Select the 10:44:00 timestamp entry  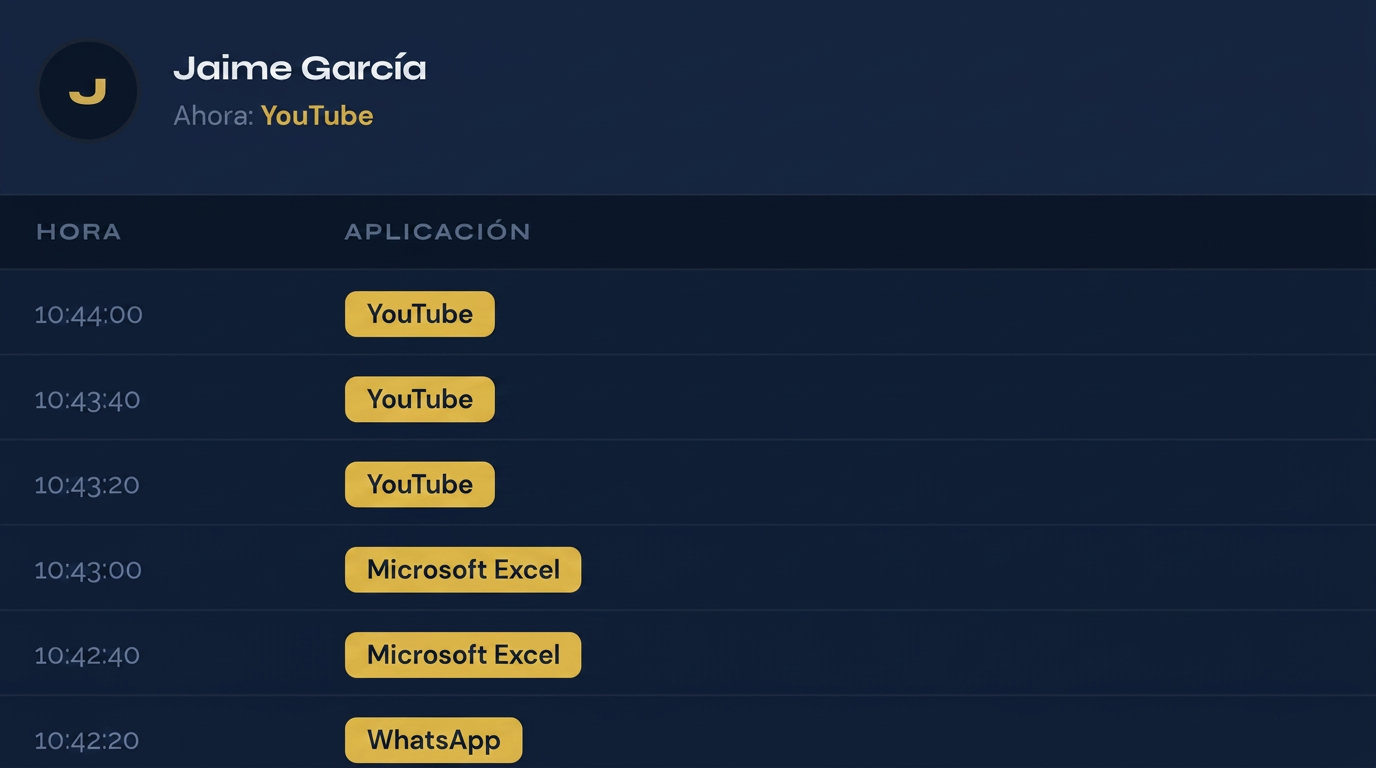click(x=88, y=314)
